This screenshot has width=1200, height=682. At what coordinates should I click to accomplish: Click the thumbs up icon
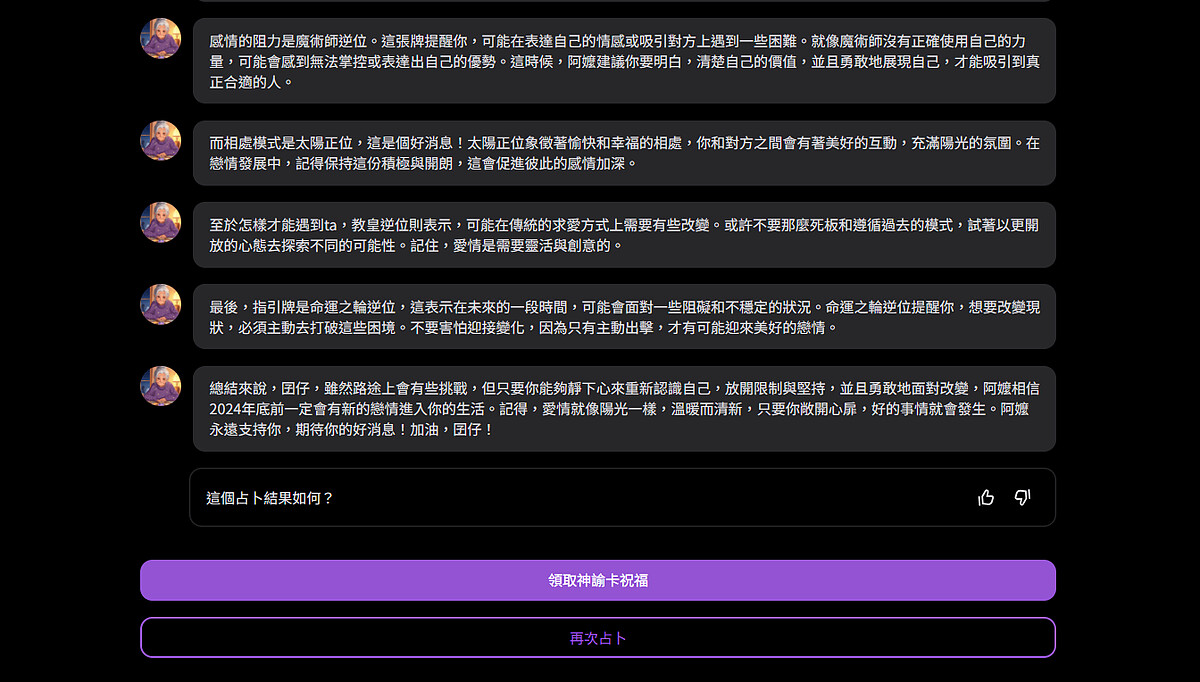click(x=986, y=498)
